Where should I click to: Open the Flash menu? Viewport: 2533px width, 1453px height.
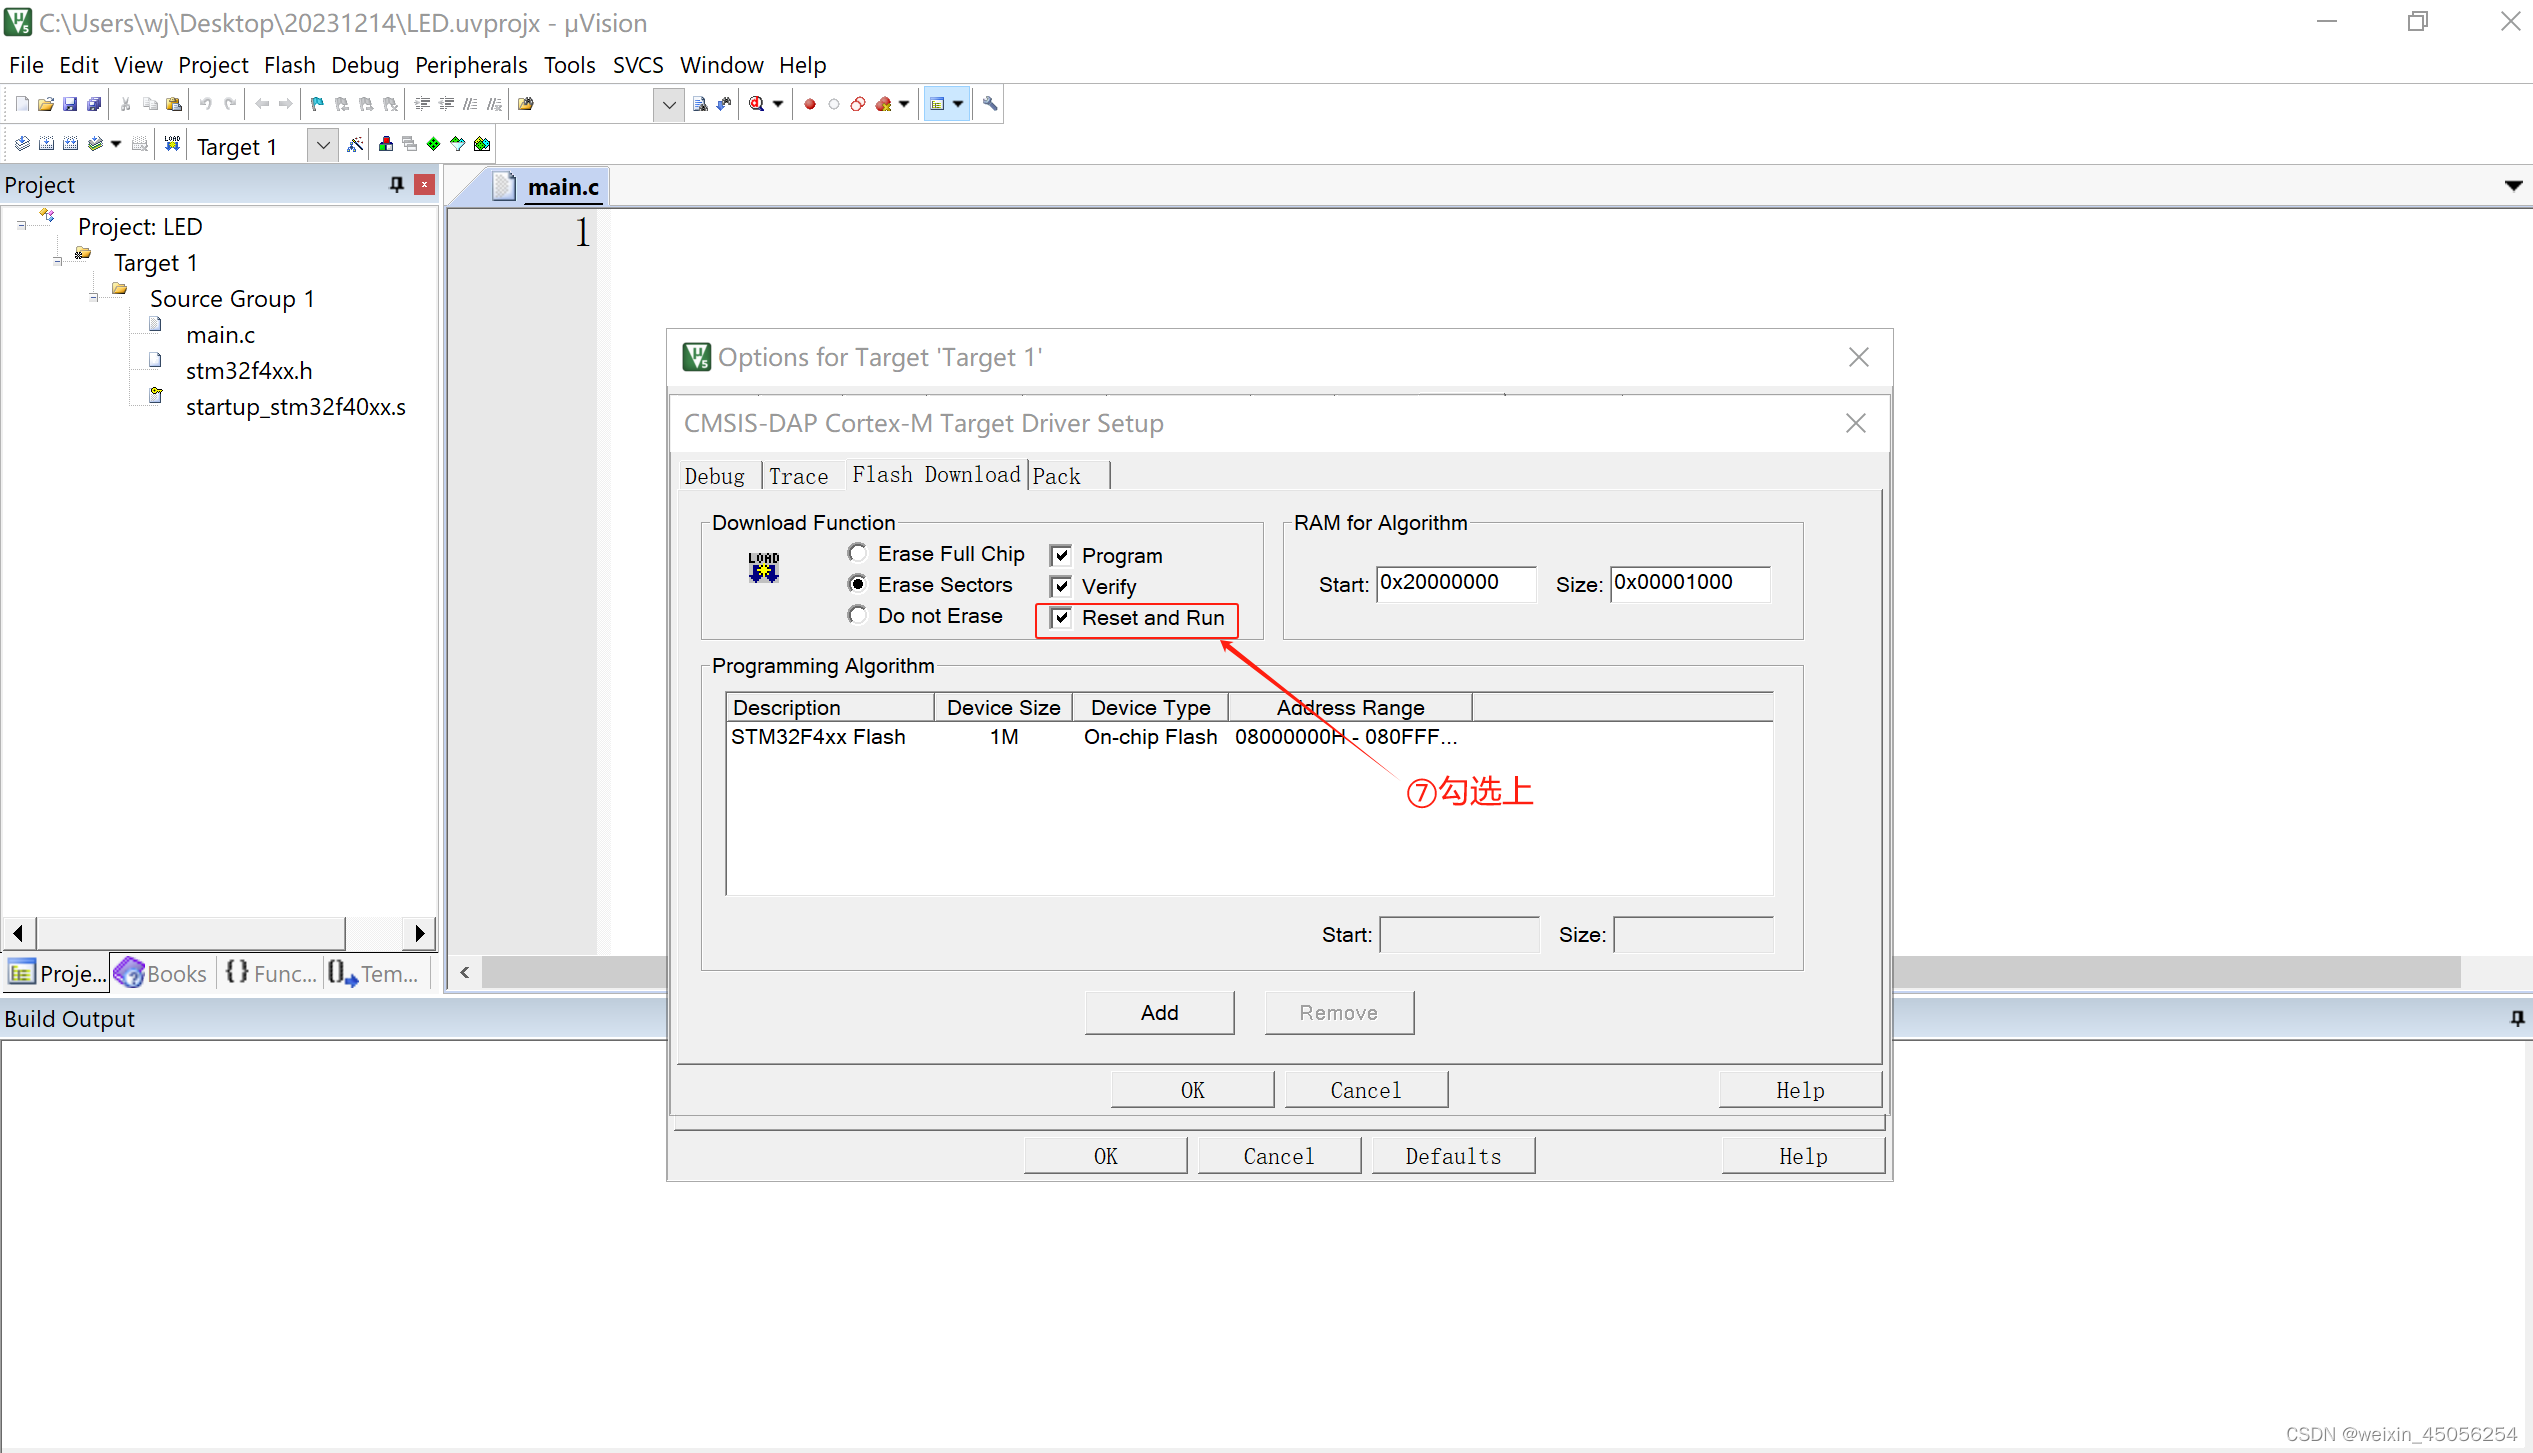click(x=289, y=65)
